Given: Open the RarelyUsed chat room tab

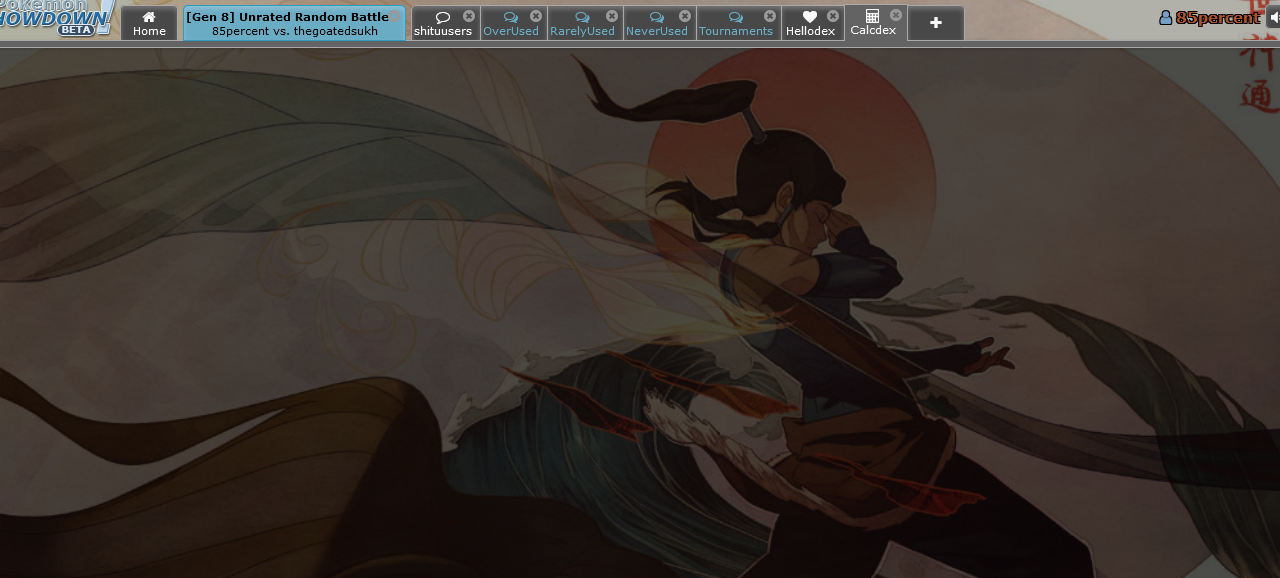Looking at the screenshot, I should (x=581, y=25).
